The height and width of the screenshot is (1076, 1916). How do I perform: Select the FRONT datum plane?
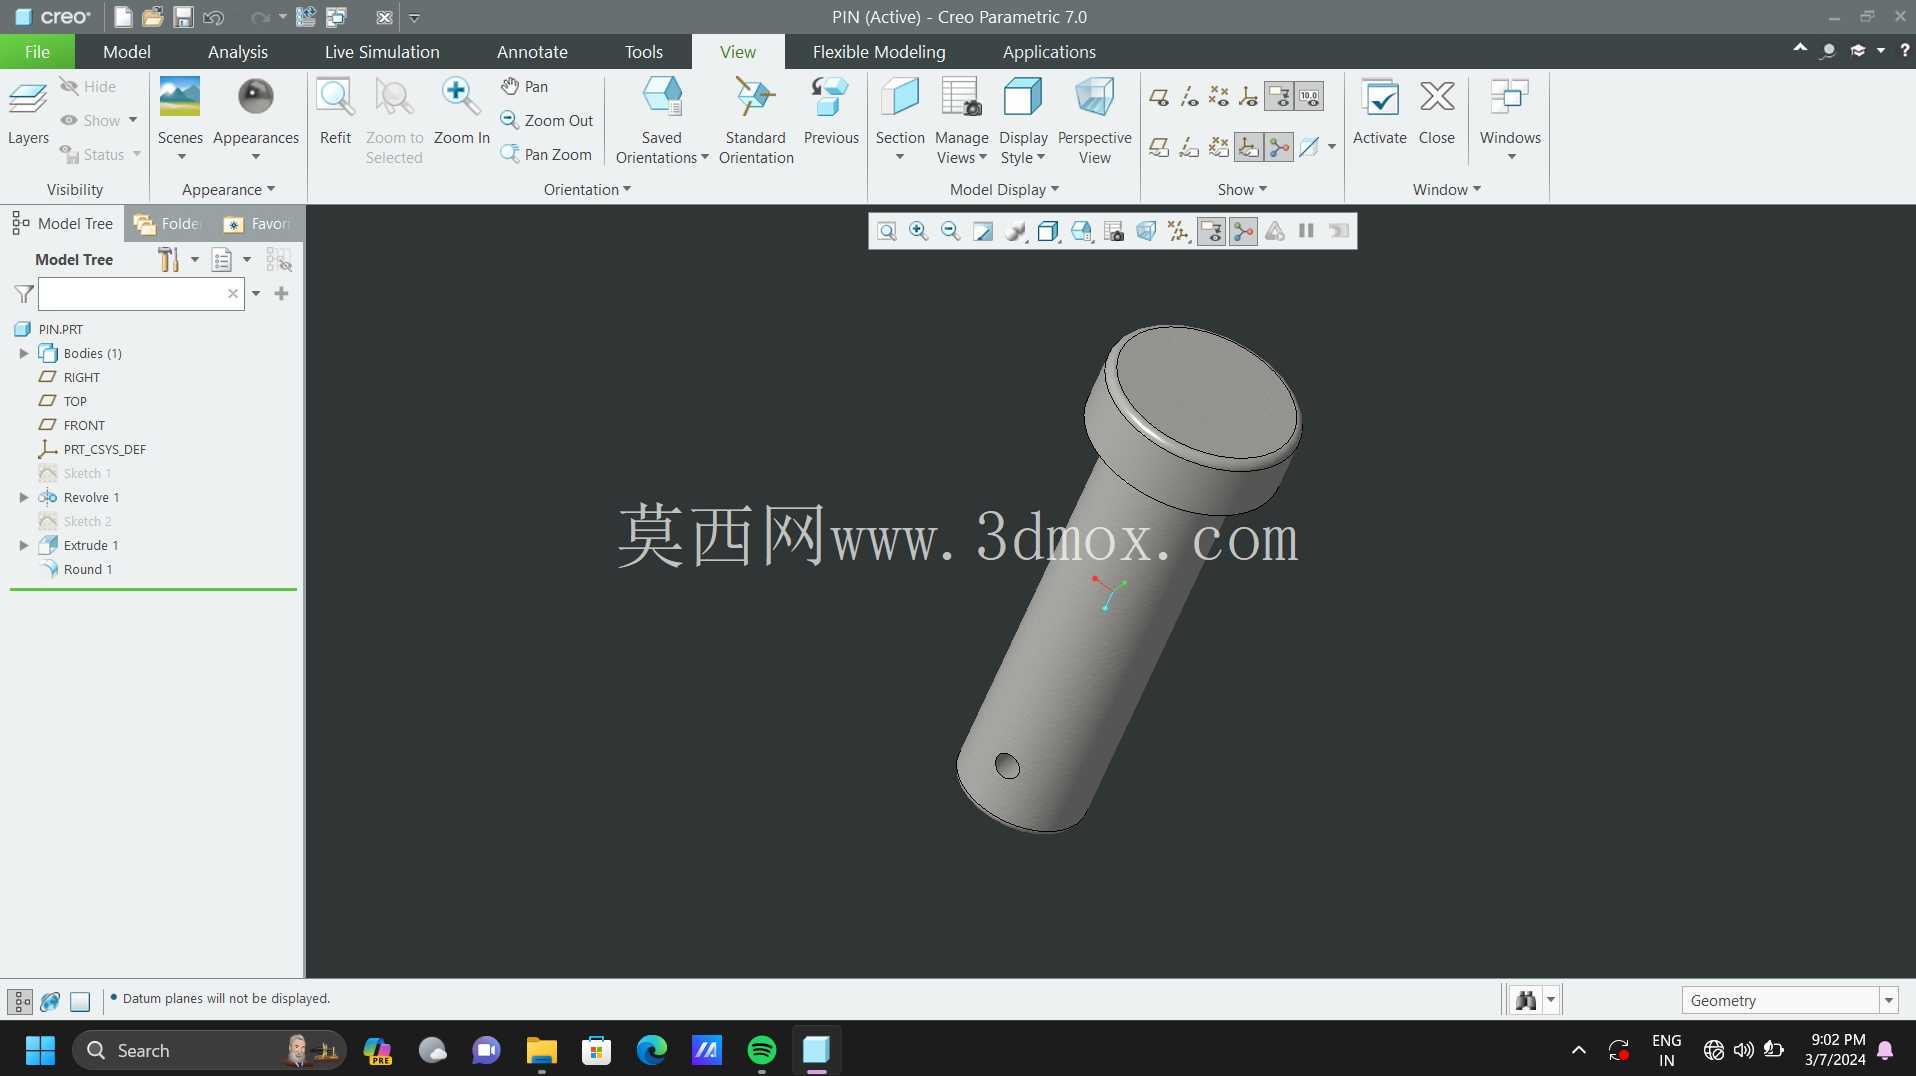pyautogui.click(x=84, y=426)
